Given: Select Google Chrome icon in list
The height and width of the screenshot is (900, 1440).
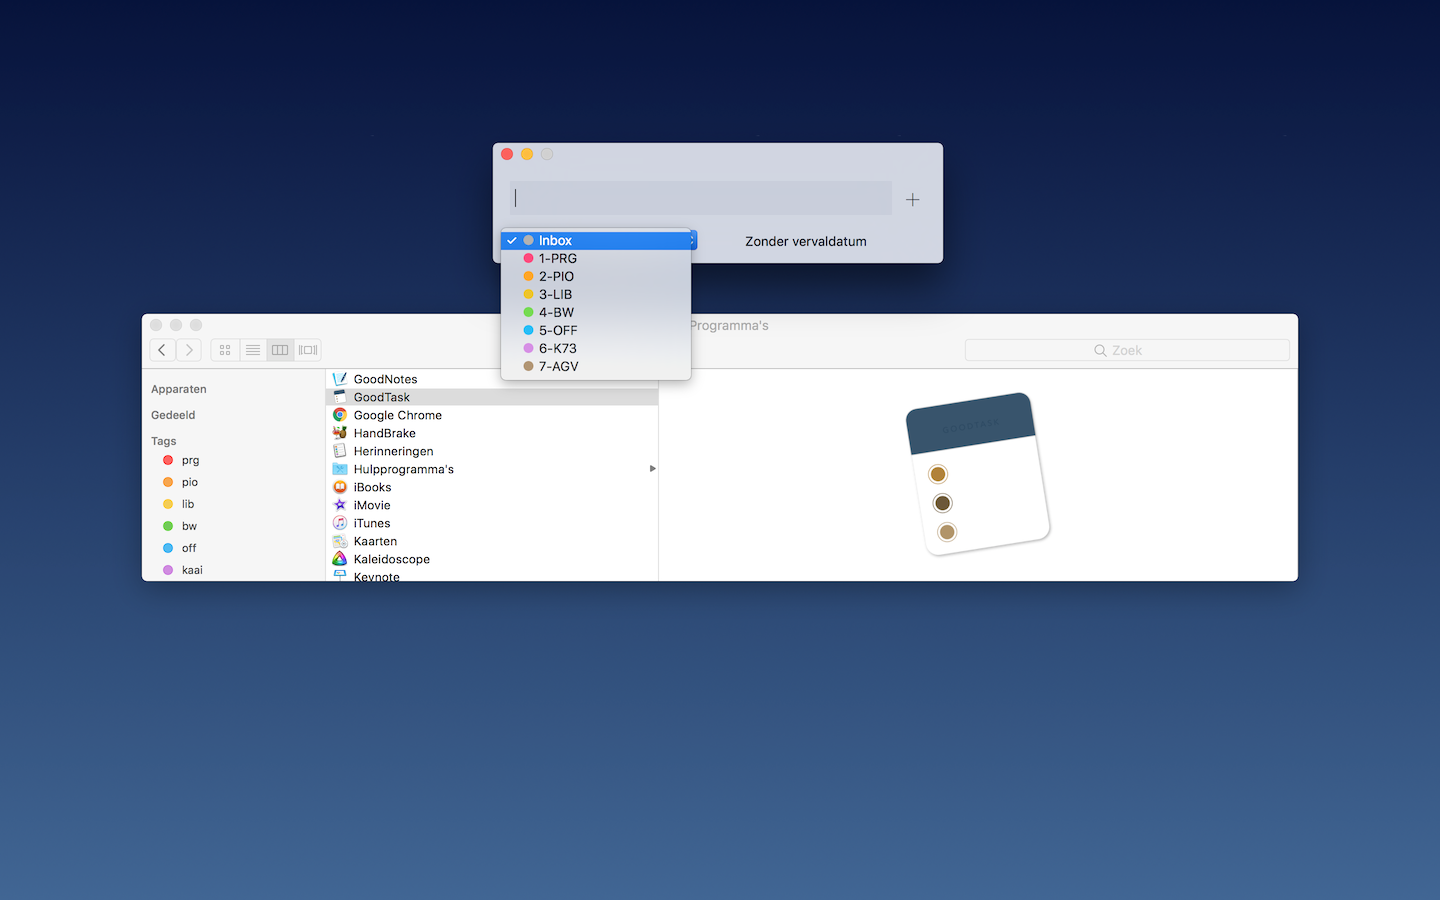Looking at the screenshot, I should point(340,415).
